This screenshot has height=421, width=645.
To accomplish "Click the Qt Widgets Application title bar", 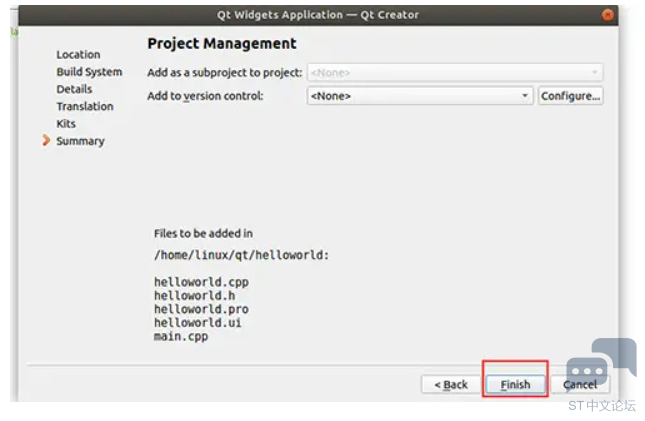I will point(318,15).
